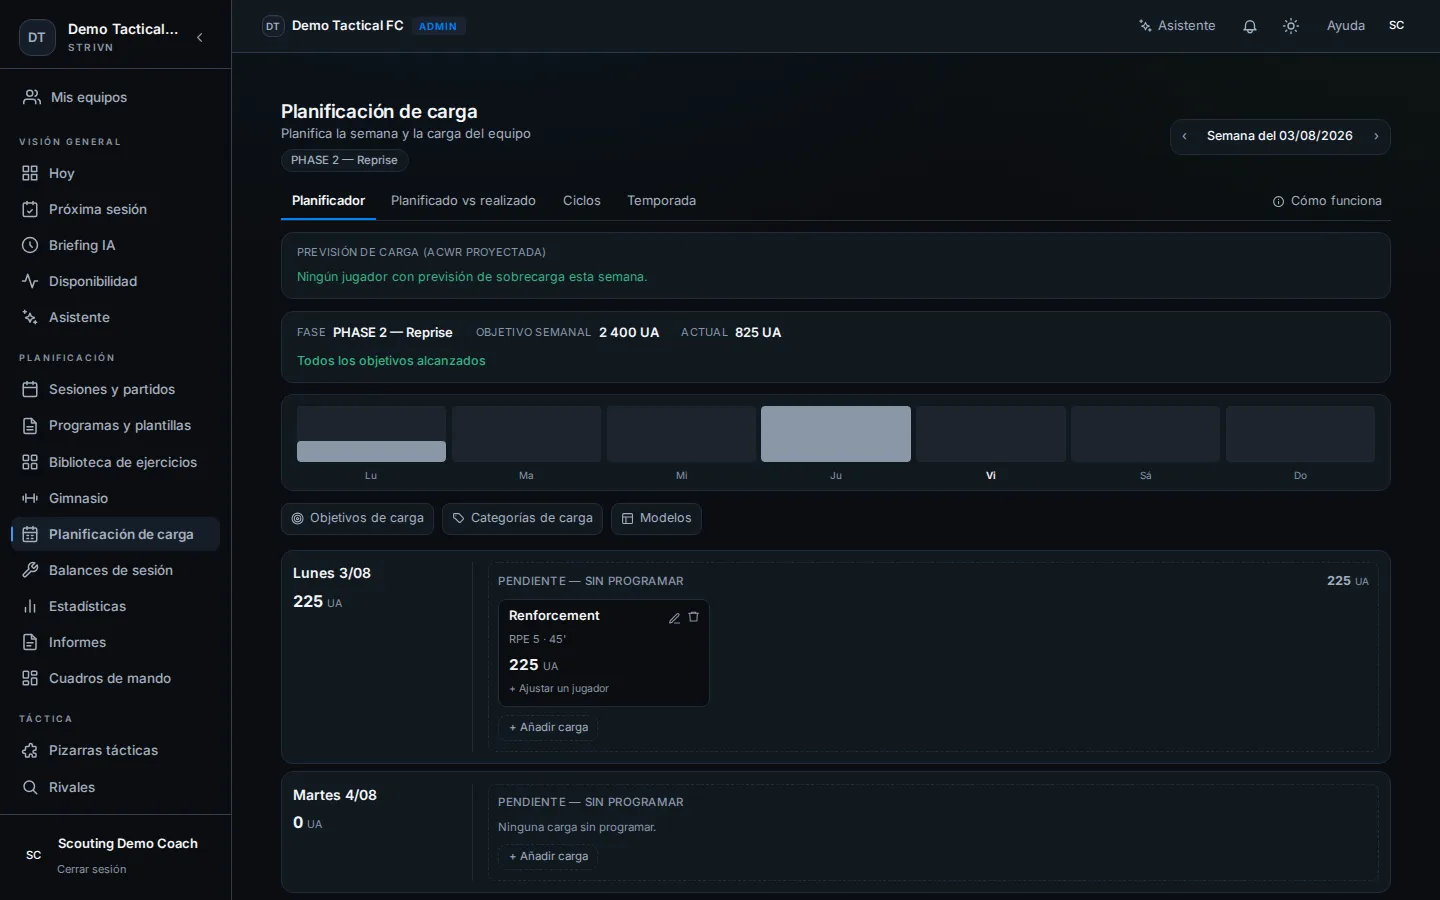Open notifications bell
1440x900 pixels.
click(x=1250, y=26)
